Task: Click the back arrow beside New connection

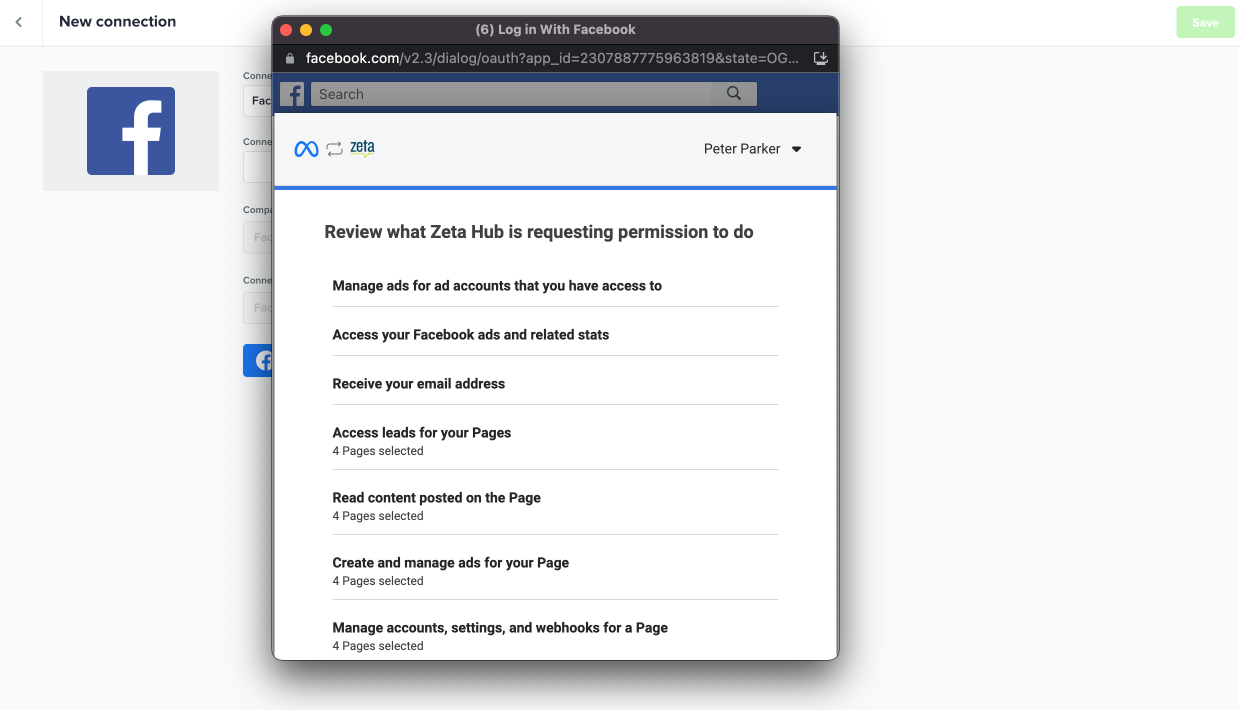Action: 19,22
